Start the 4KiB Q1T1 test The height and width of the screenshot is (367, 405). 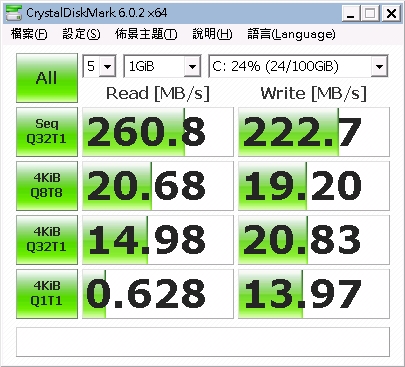(47, 294)
